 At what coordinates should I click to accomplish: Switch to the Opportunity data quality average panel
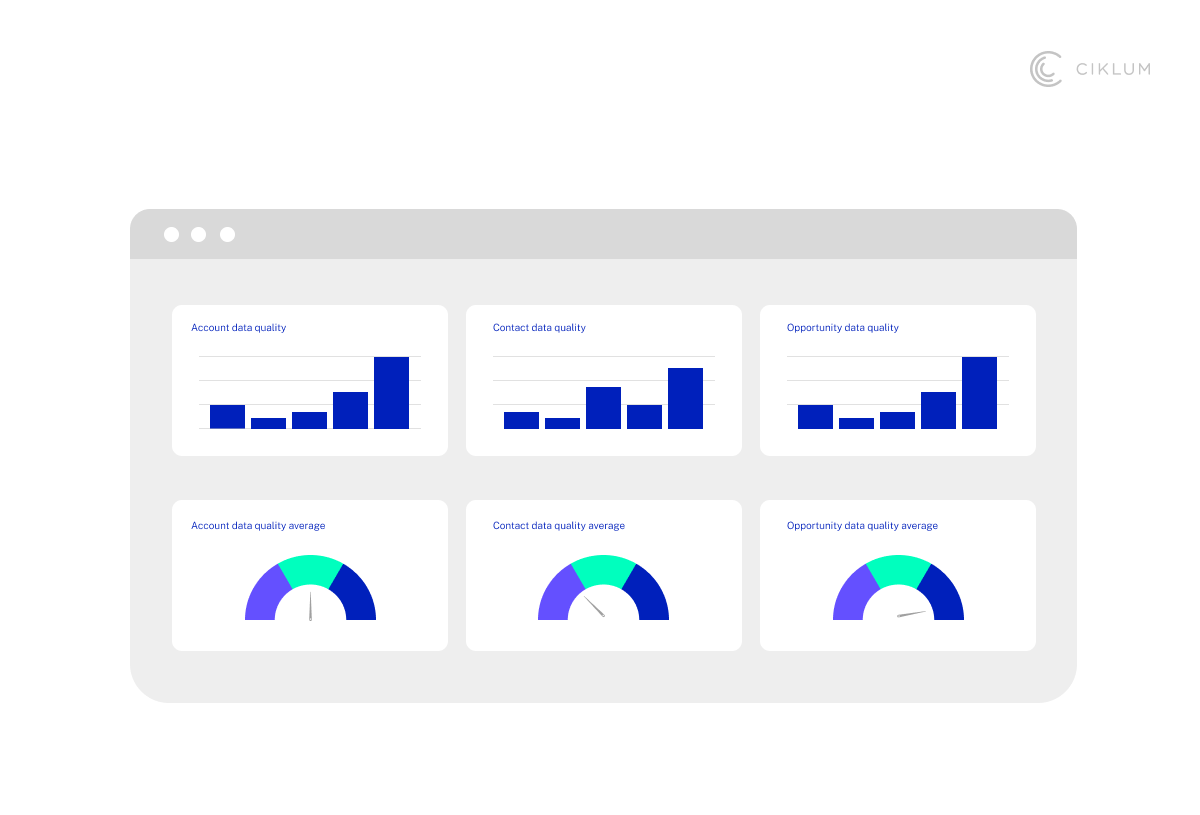pos(897,575)
